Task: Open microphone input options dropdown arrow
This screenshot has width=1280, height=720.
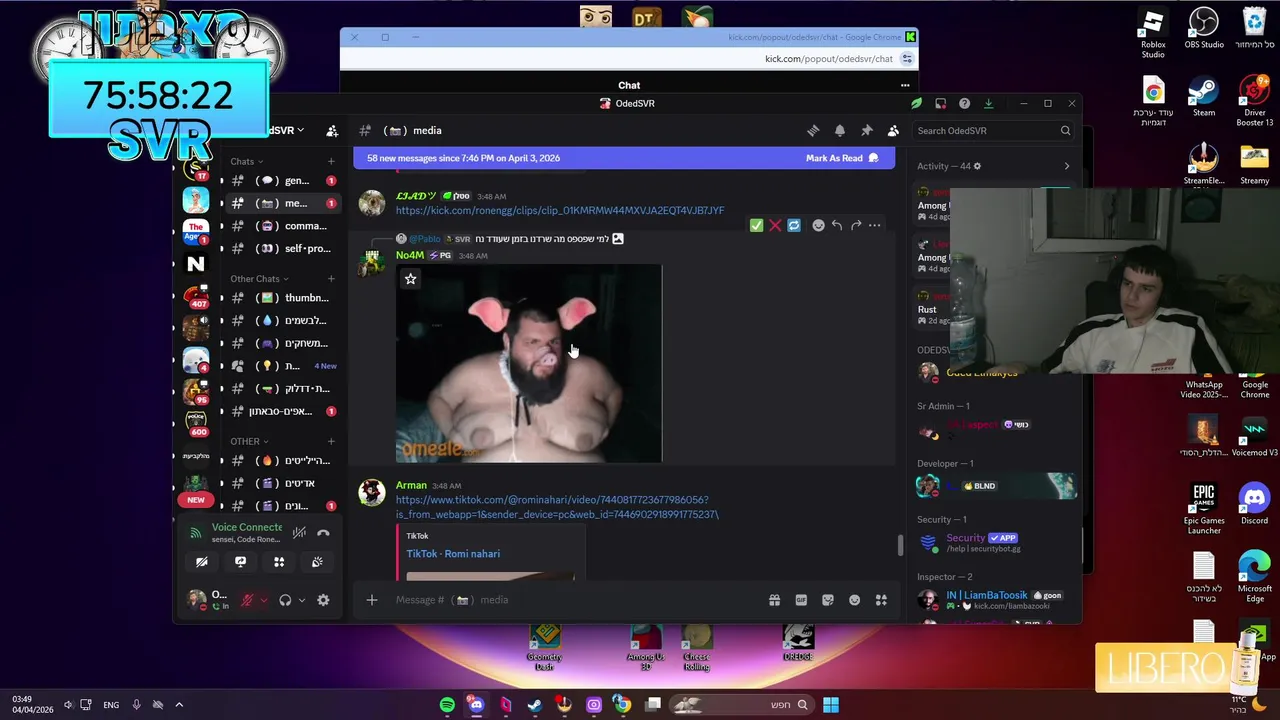Action: [x=263, y=600]
